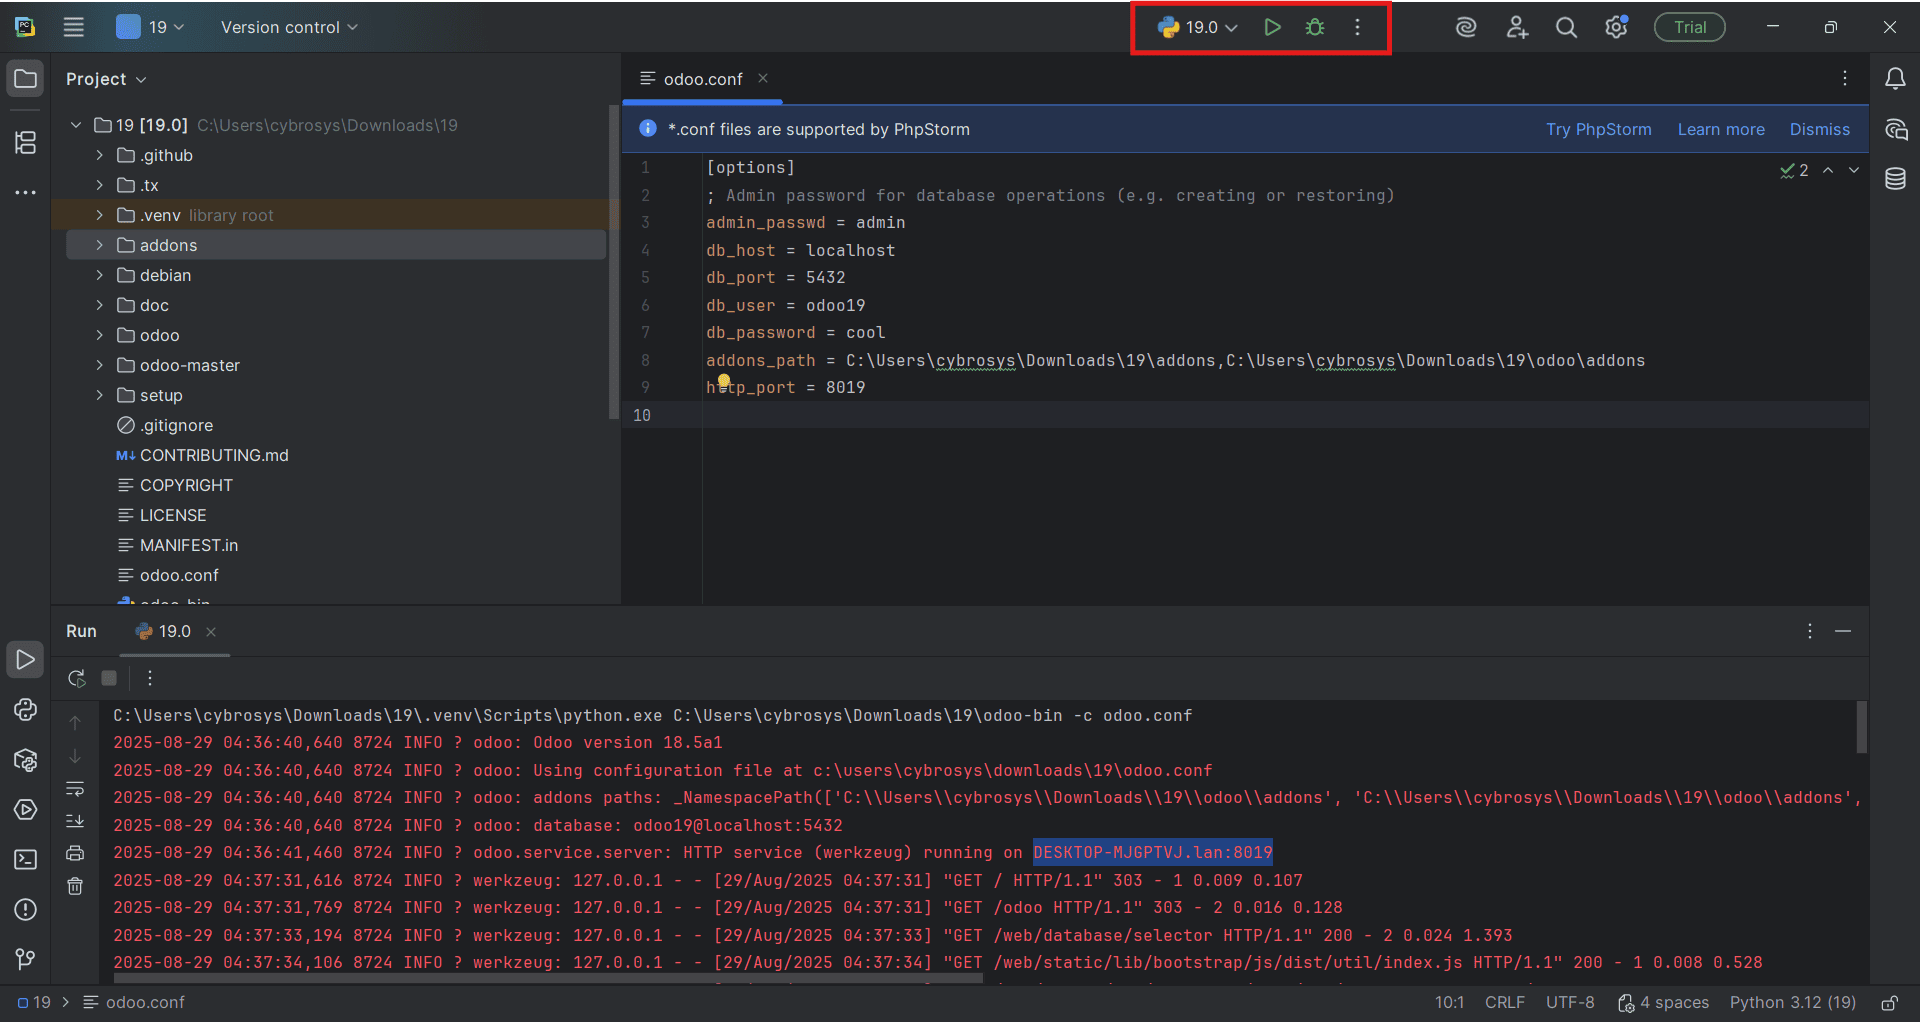The width and height of the screenshot is (1920, 1022).
Task: Open Database tool window icon
Action: [x=1895, y=179]
